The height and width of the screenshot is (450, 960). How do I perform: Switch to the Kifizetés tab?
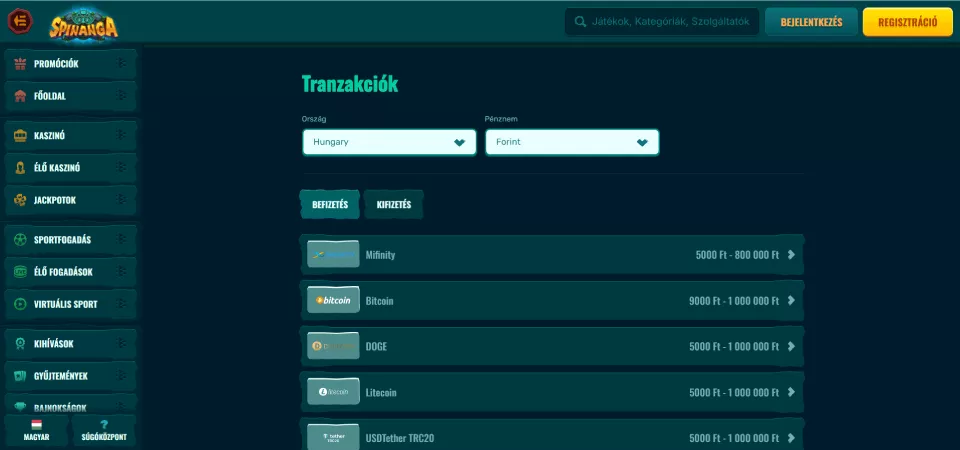[394, 205]
